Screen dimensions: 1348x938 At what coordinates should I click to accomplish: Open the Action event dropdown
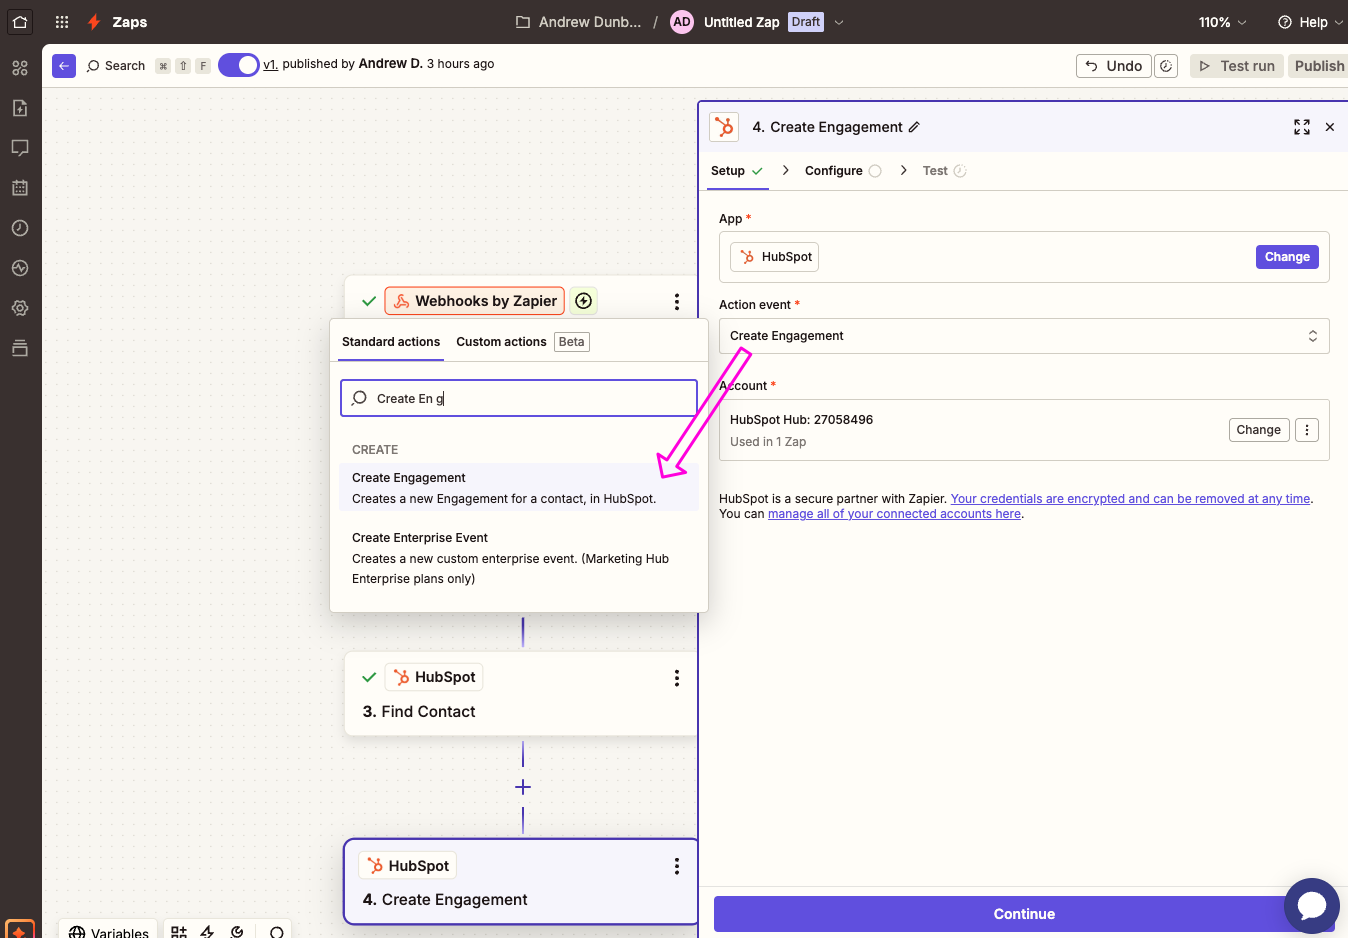tap(1024, 336)
